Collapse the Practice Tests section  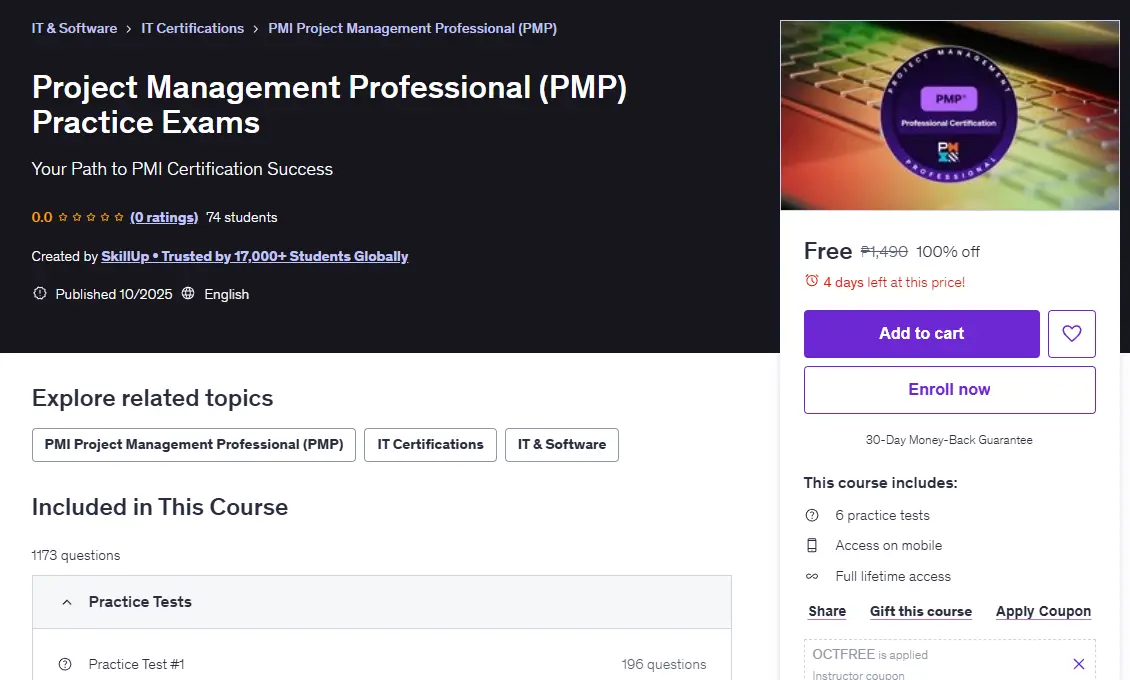(x=382, y=602)
